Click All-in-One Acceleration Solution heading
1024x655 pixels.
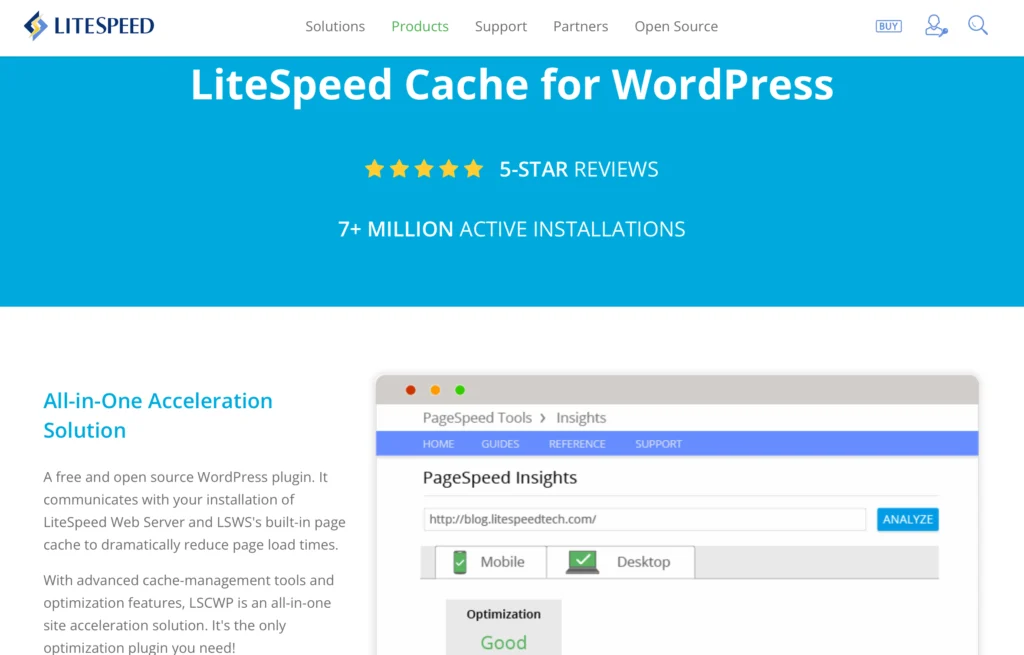(x=158, y=415)
